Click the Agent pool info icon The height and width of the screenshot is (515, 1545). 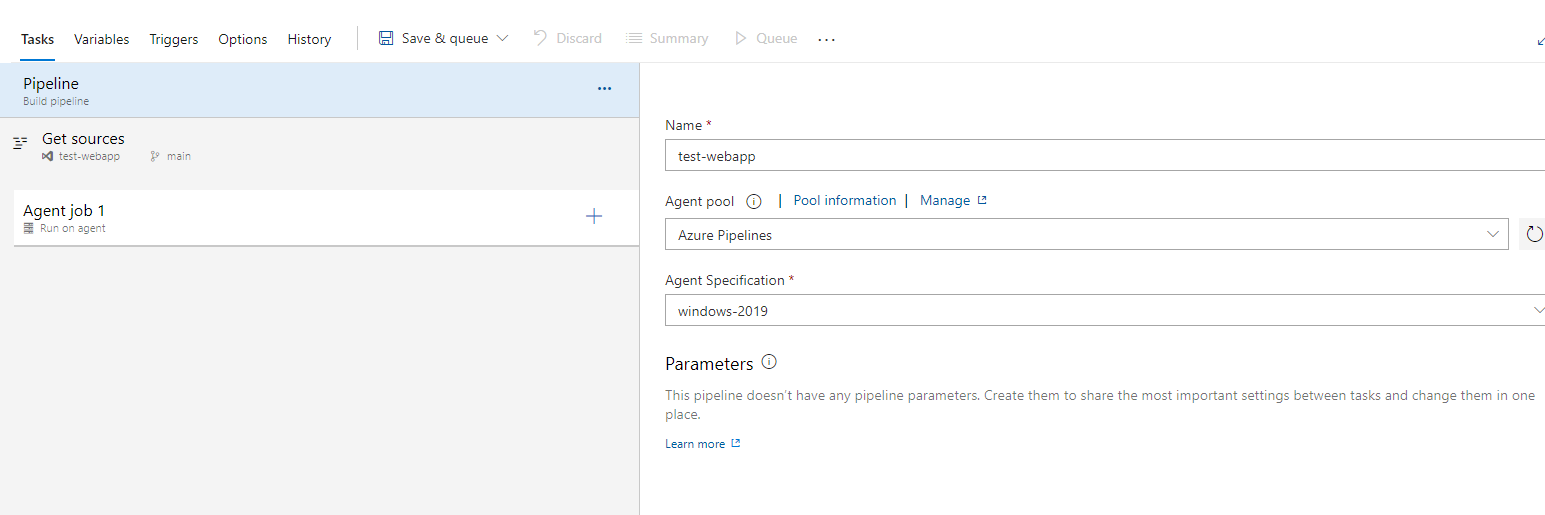coord(754,201)
